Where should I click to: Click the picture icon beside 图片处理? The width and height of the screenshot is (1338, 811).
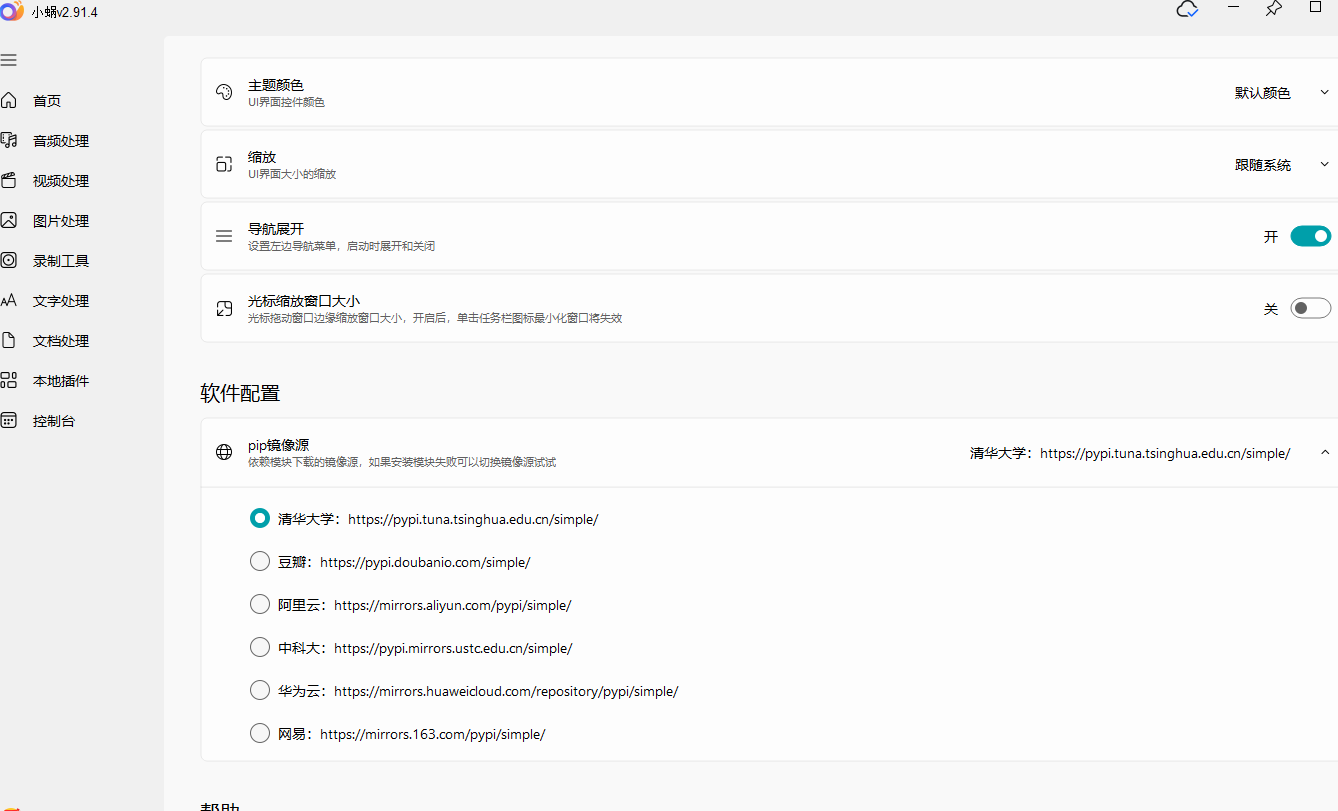(x=9, y=221)
